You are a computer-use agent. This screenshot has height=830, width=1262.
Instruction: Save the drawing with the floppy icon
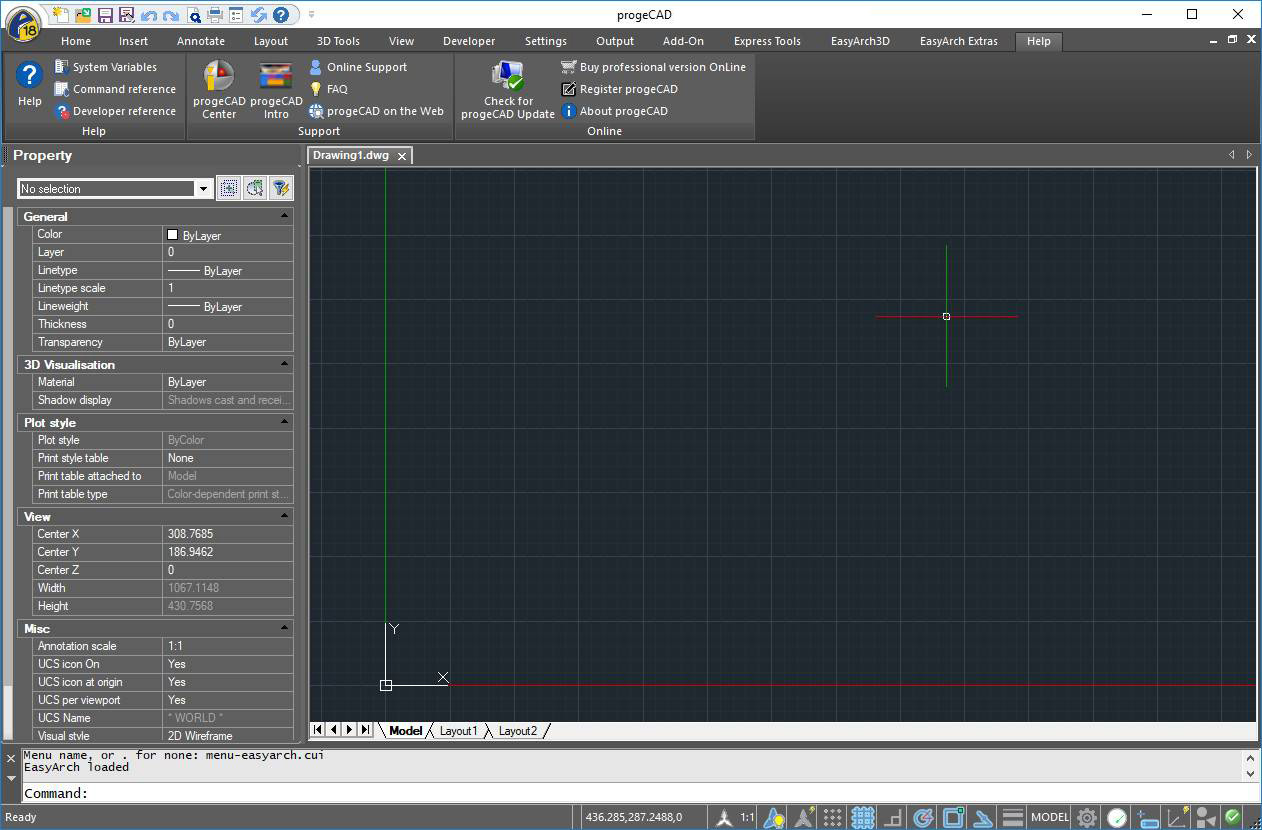(x=104, y=15)
